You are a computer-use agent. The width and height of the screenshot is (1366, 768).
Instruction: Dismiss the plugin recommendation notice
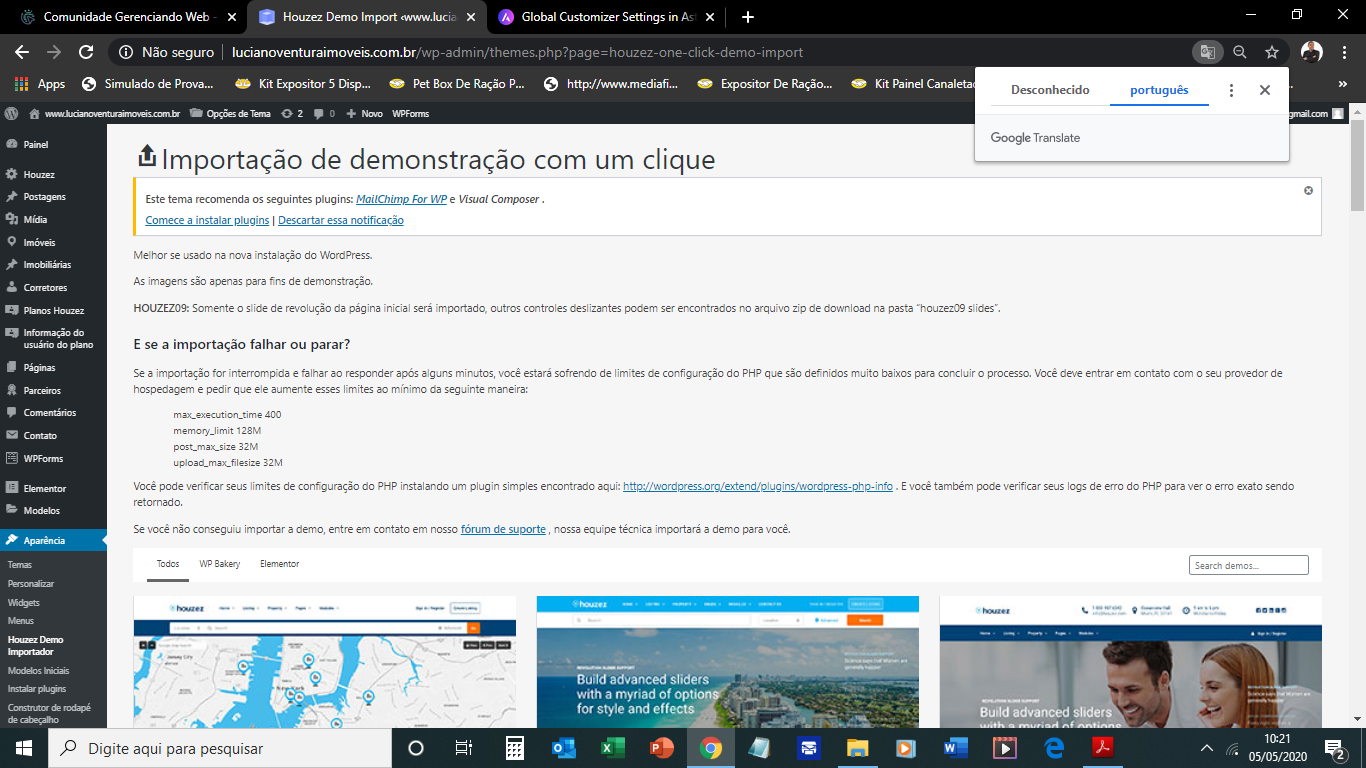(x=1308, y=190)
